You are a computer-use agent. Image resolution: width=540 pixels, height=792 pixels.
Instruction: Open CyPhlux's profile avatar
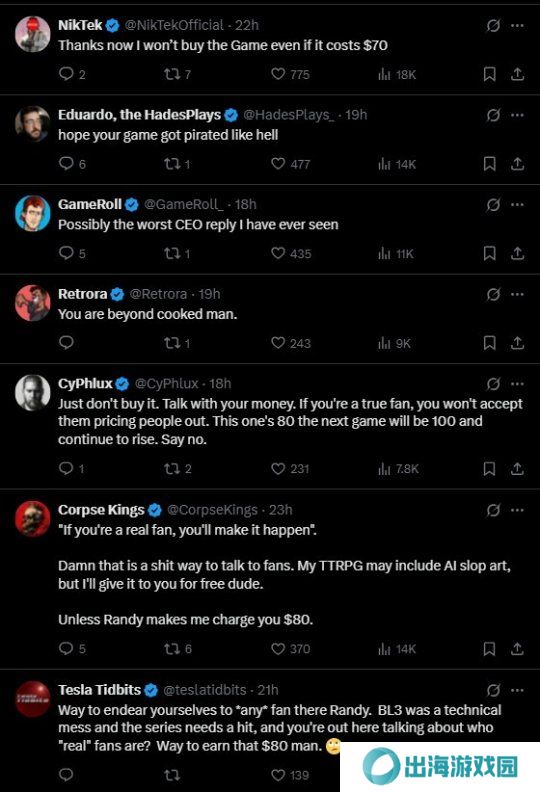pos(32,392)
